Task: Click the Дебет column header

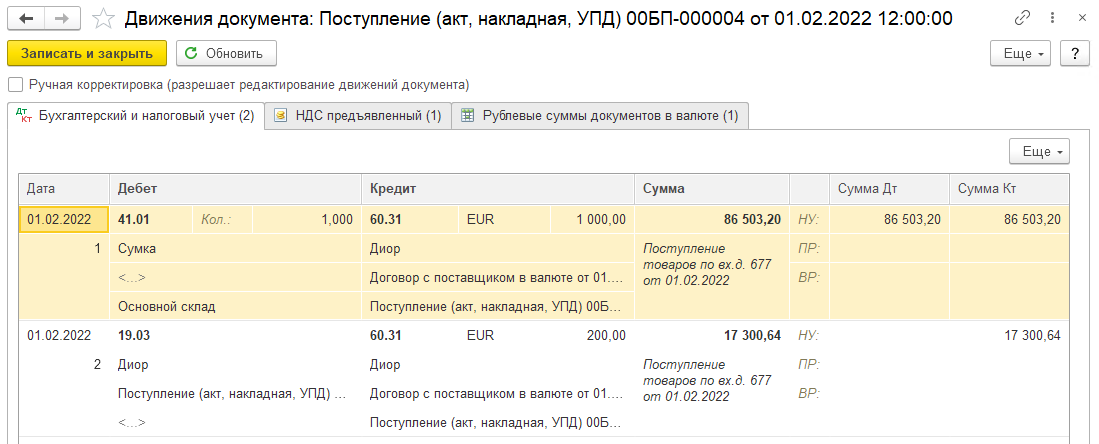Action: [x=234, y=188]
